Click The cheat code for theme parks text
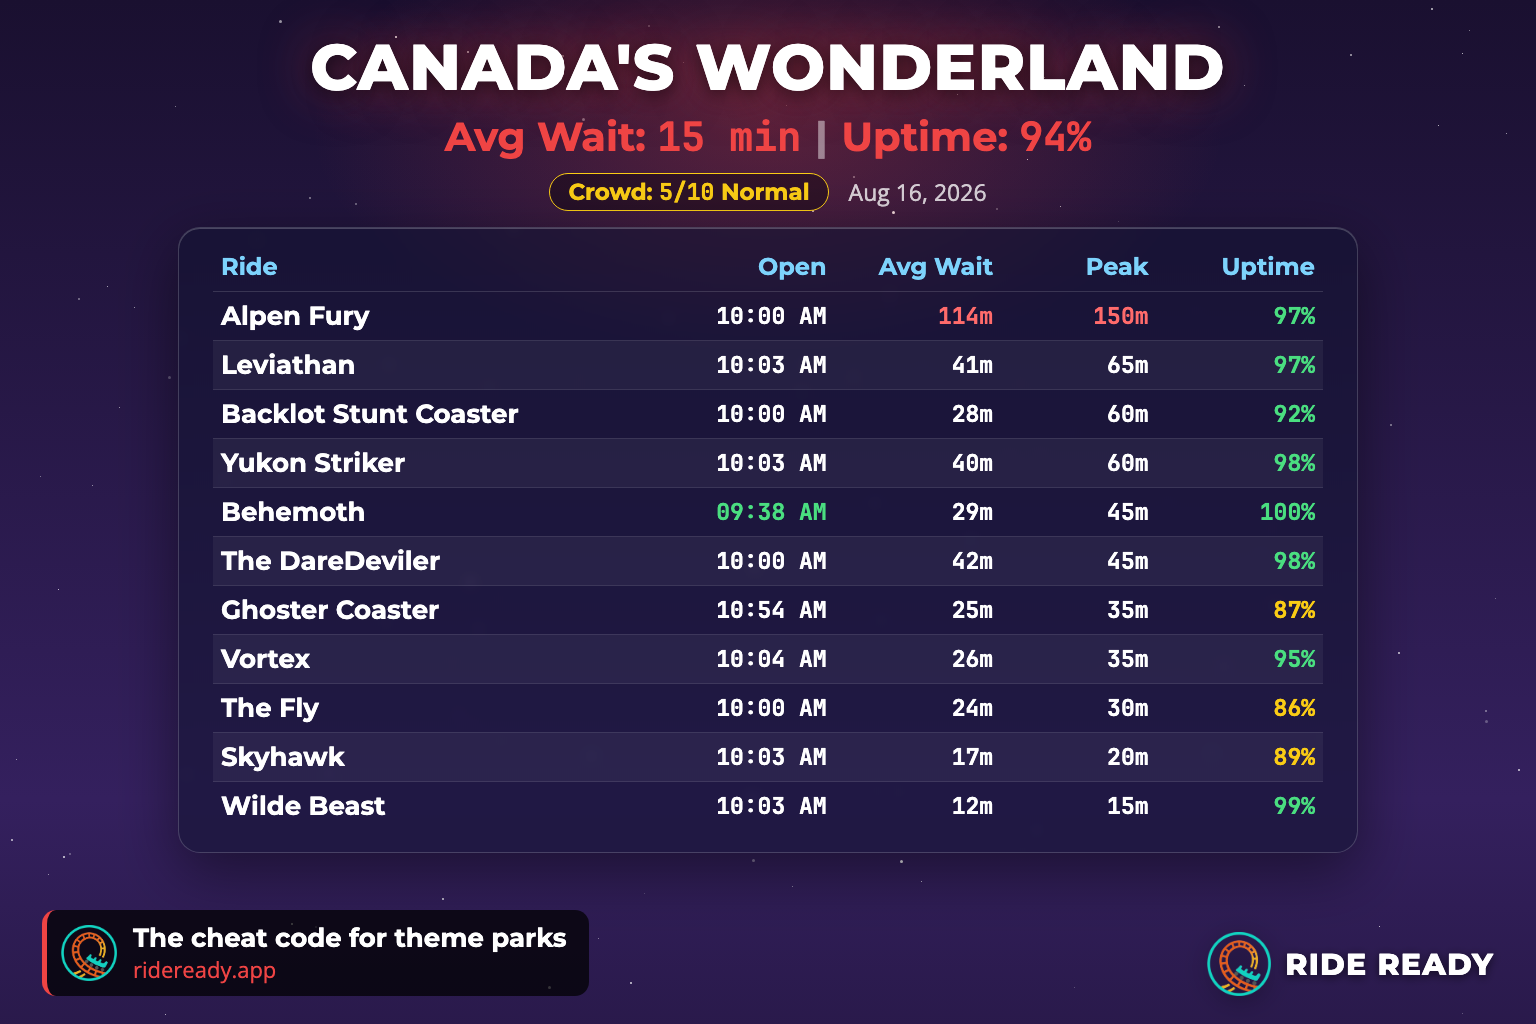The image size is (1536, 1024). [350, 938]
